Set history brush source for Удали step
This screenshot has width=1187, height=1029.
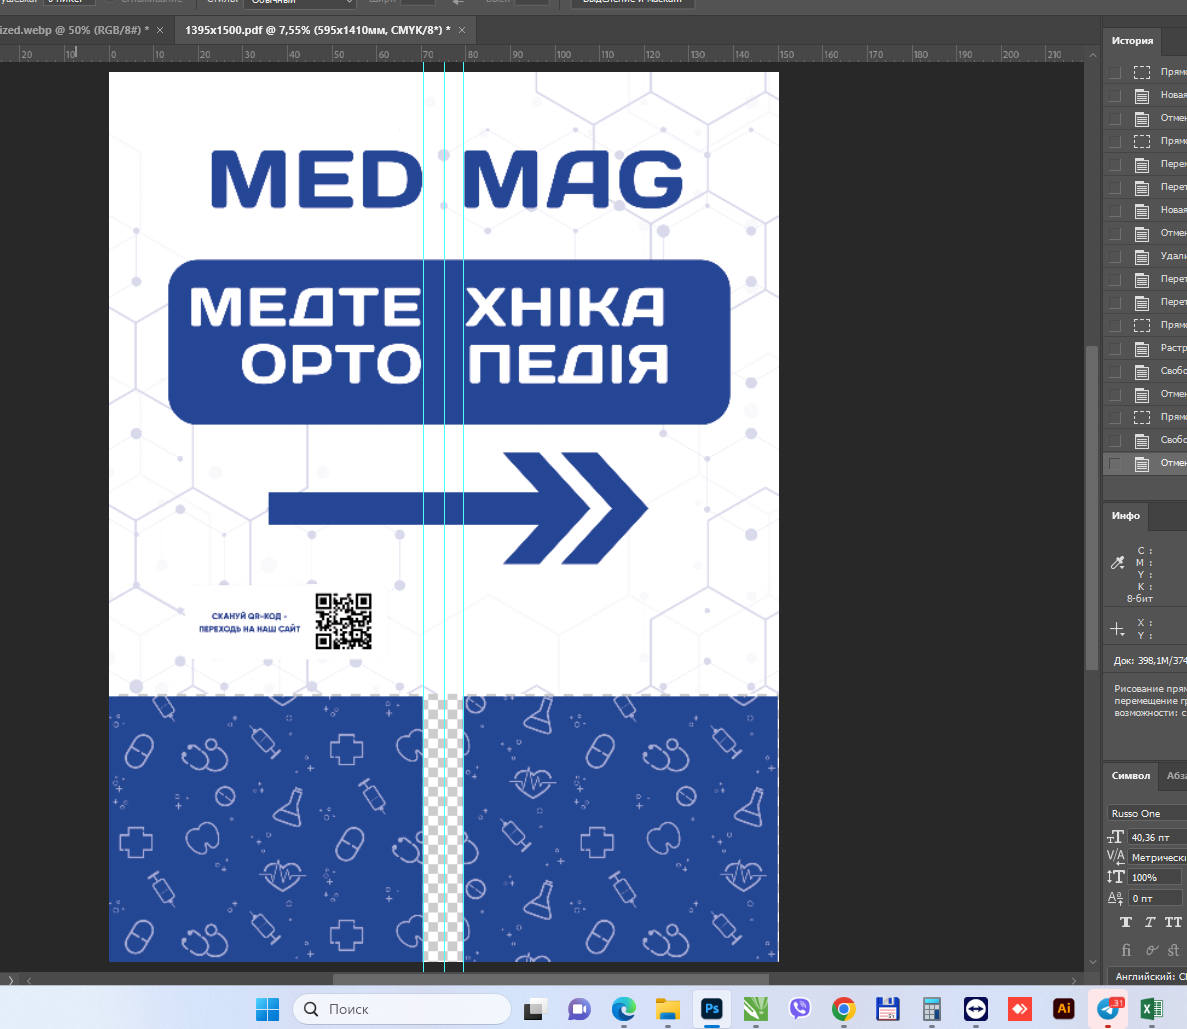pos(1114,256)
